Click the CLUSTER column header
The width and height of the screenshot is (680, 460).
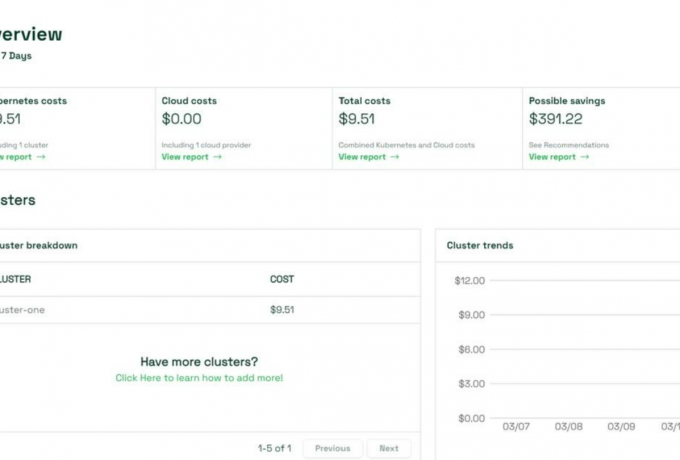pos(15,279)
